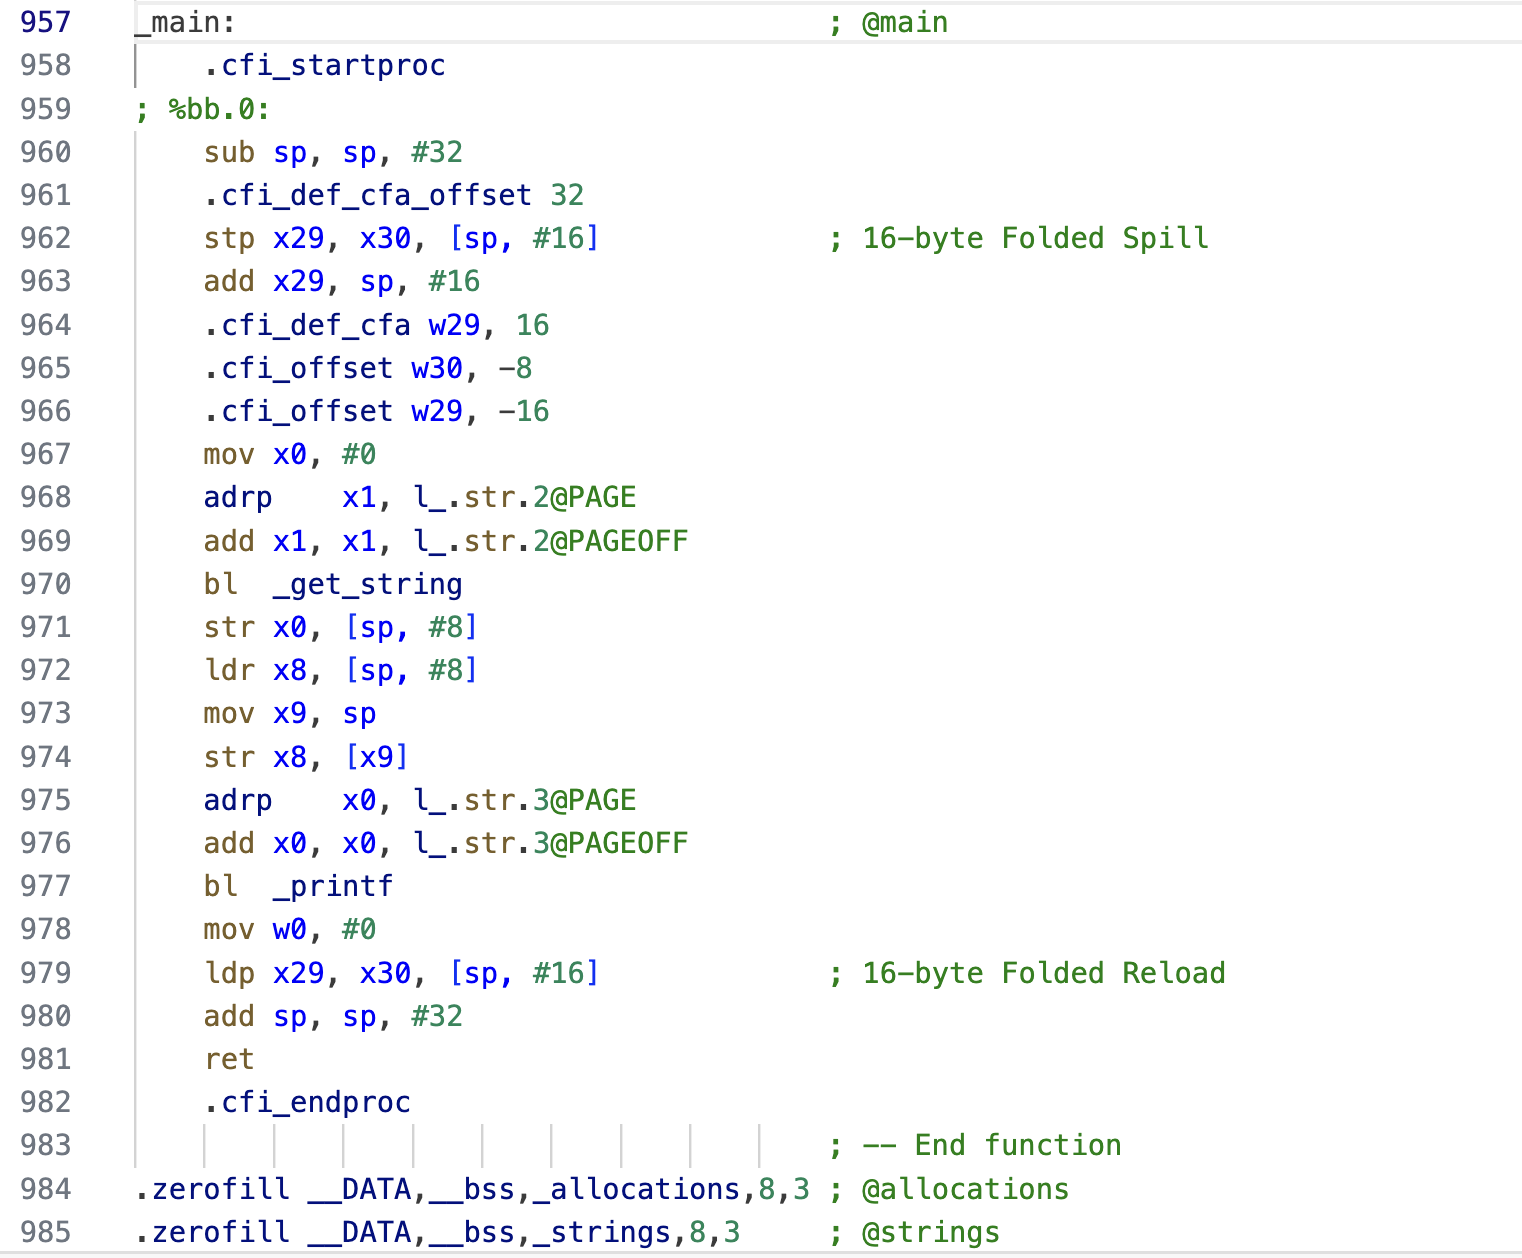Select line number 970 in the gutter

coord(46,584)
